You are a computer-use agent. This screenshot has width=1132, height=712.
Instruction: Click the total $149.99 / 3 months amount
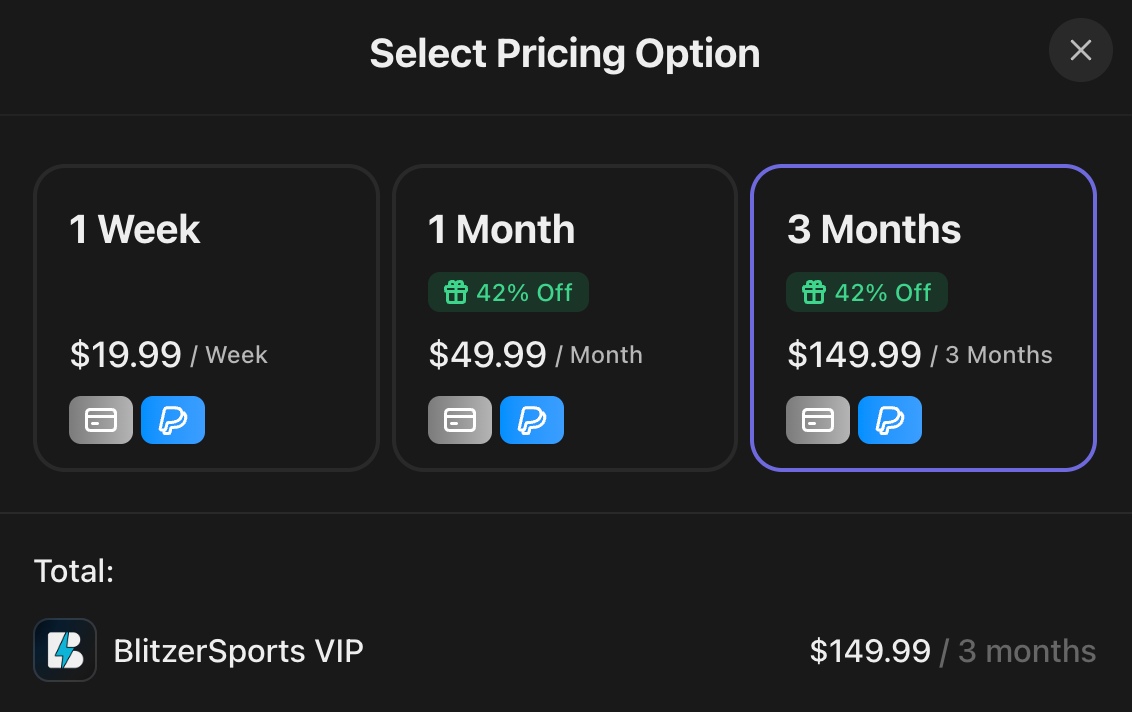(952, 652)
